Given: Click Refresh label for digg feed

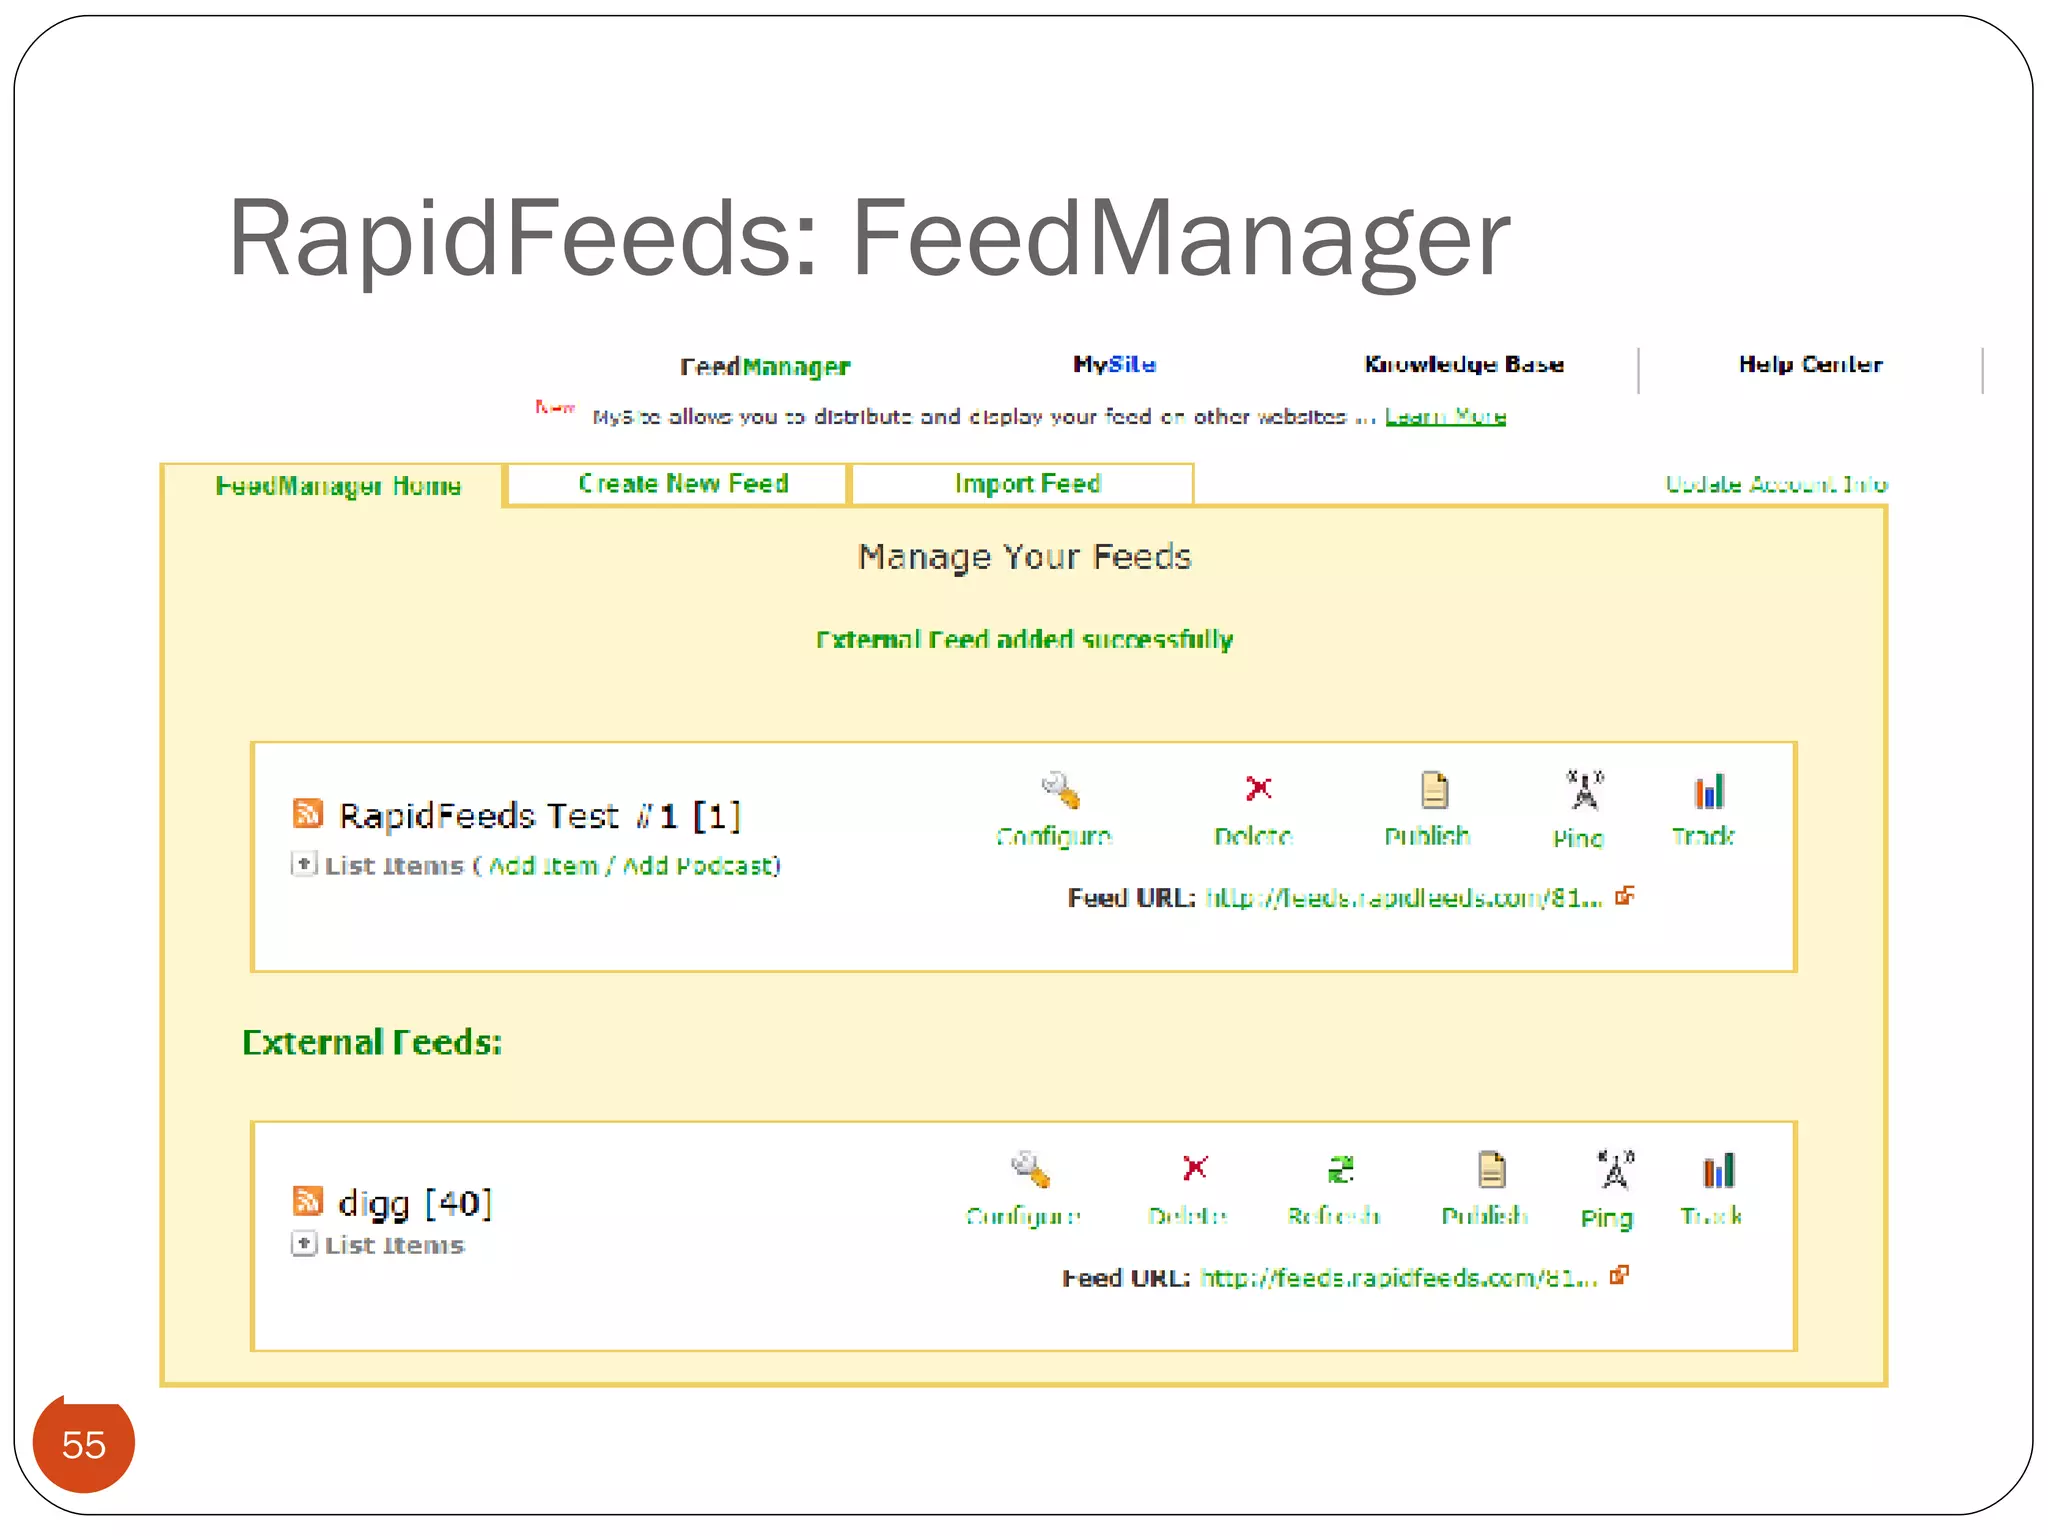Looking at the screenshot, I should 1334,1216.
